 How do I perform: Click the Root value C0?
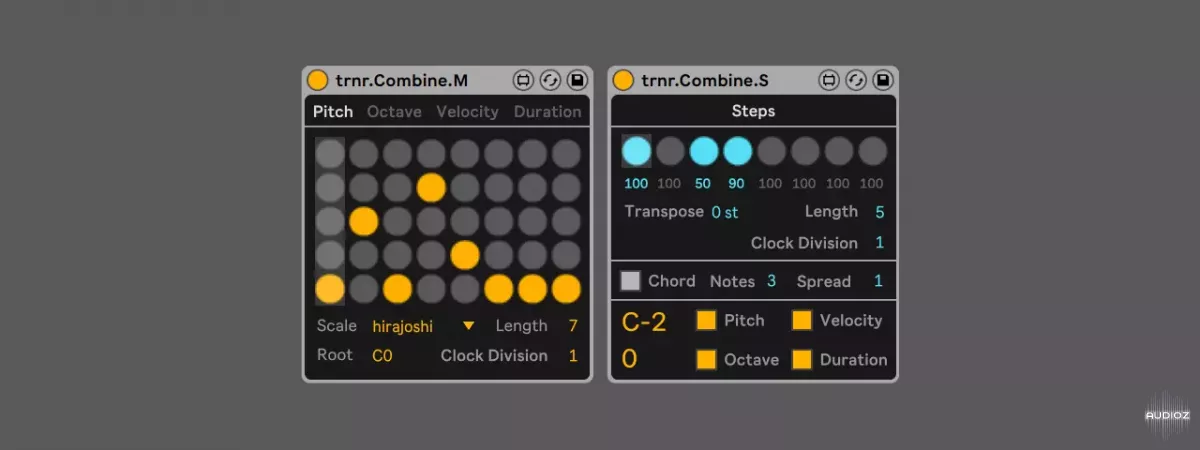click(x=382, y=356)
